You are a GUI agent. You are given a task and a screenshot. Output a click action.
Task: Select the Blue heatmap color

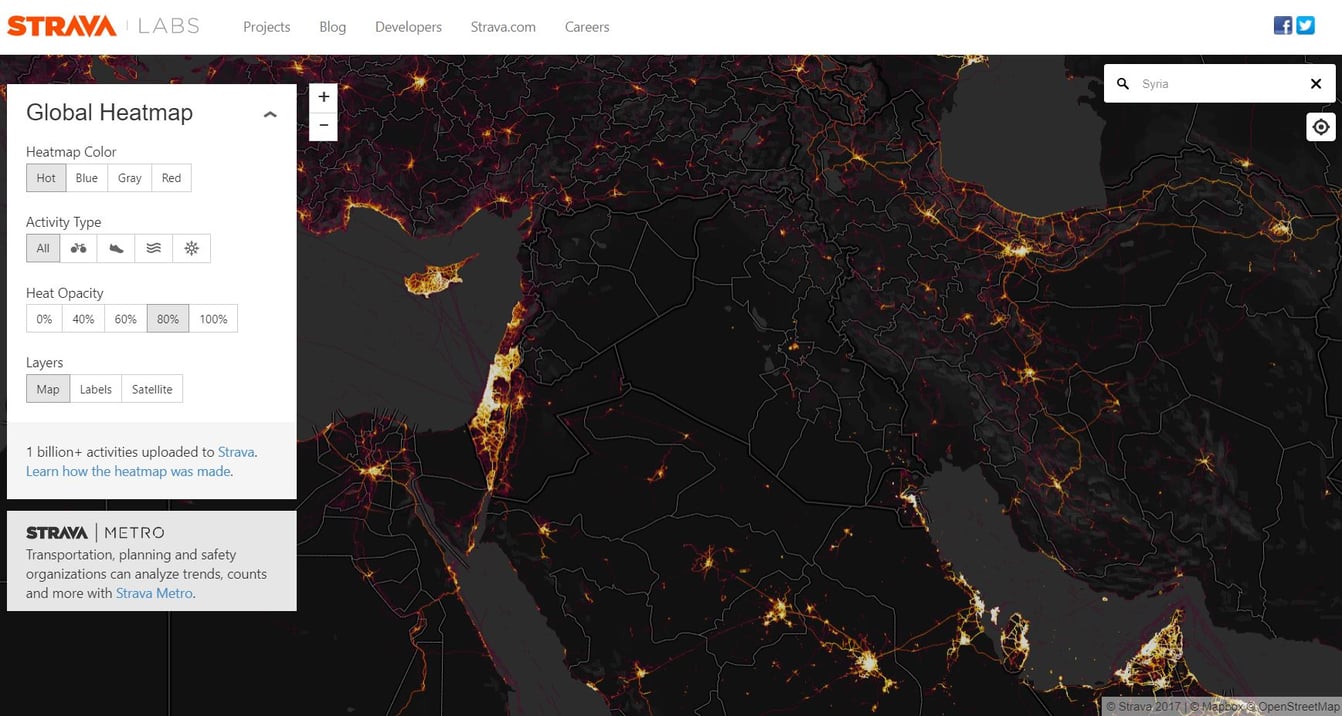coord(86,177)
